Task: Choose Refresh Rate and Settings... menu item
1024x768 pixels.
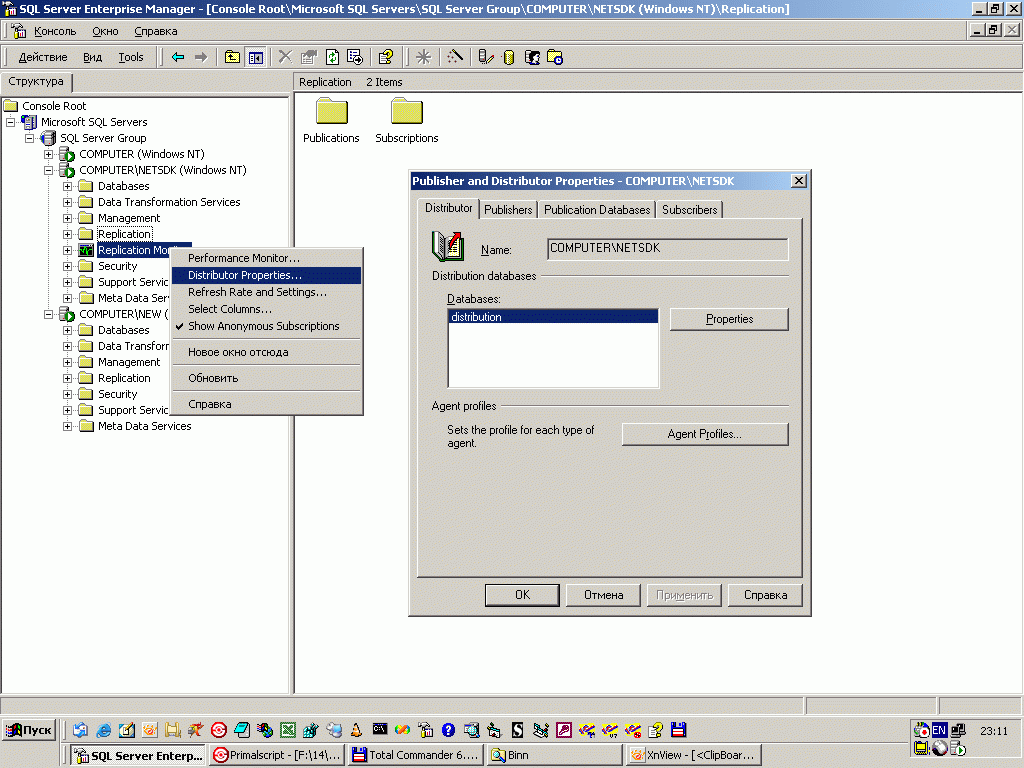Action: pos(266,292)
